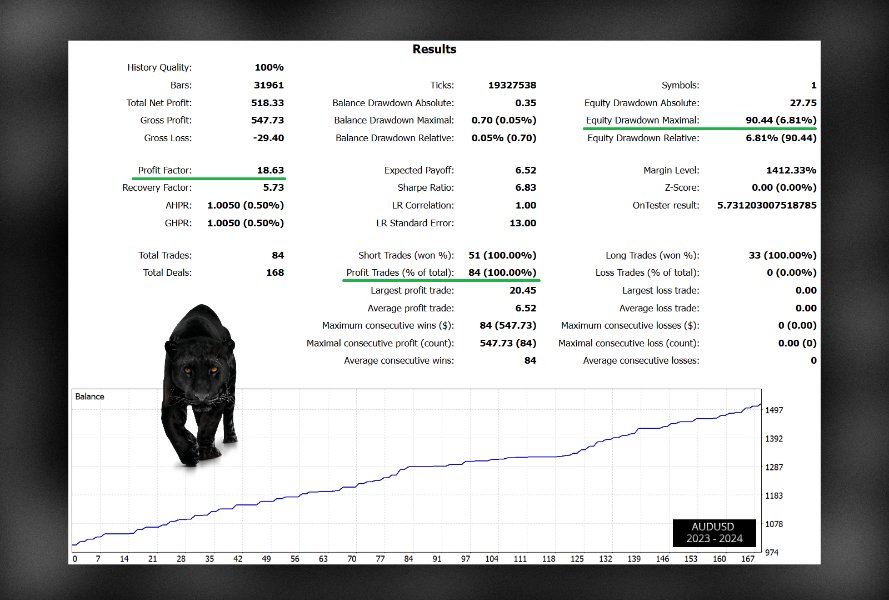889x600 pixels.
Task: Click the 1497 mark on the balance axis
Action: (774, 411)
